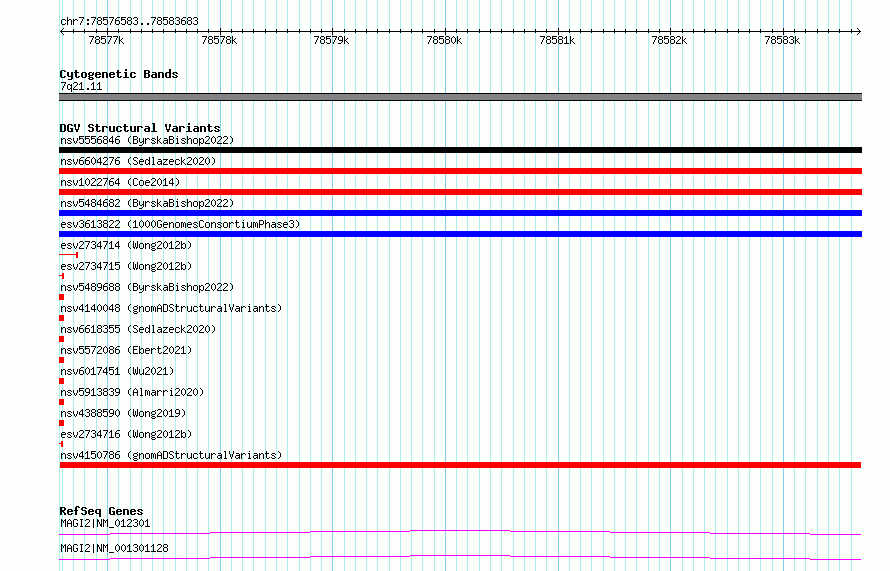Image resolution: width=890 pixels, height=571 pixels.
Task: Select the magenta MAGI2|NM_012301 intron line
Action: (x=460, y=532)
